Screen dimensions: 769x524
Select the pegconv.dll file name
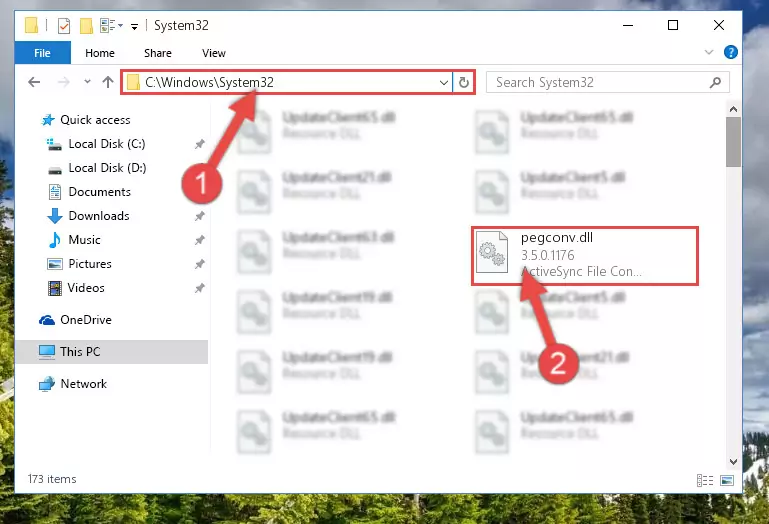[557, 237]
